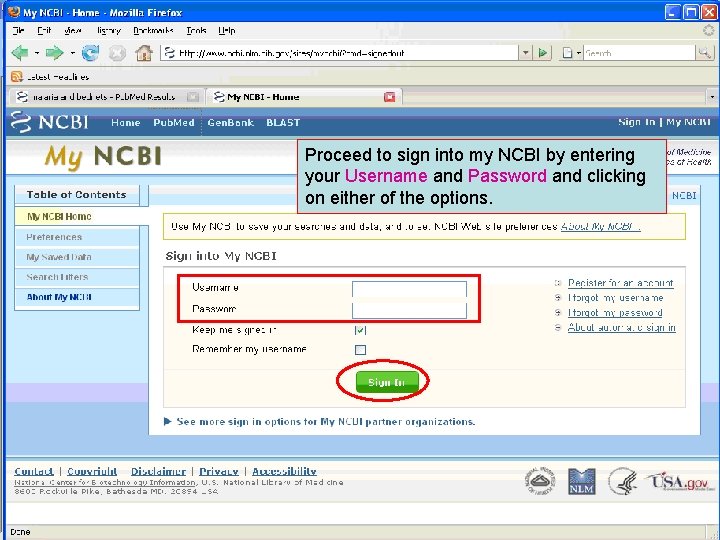Click the Disclaimer footer link
Screen dimensions: 720x540
(x=158, y=471)
